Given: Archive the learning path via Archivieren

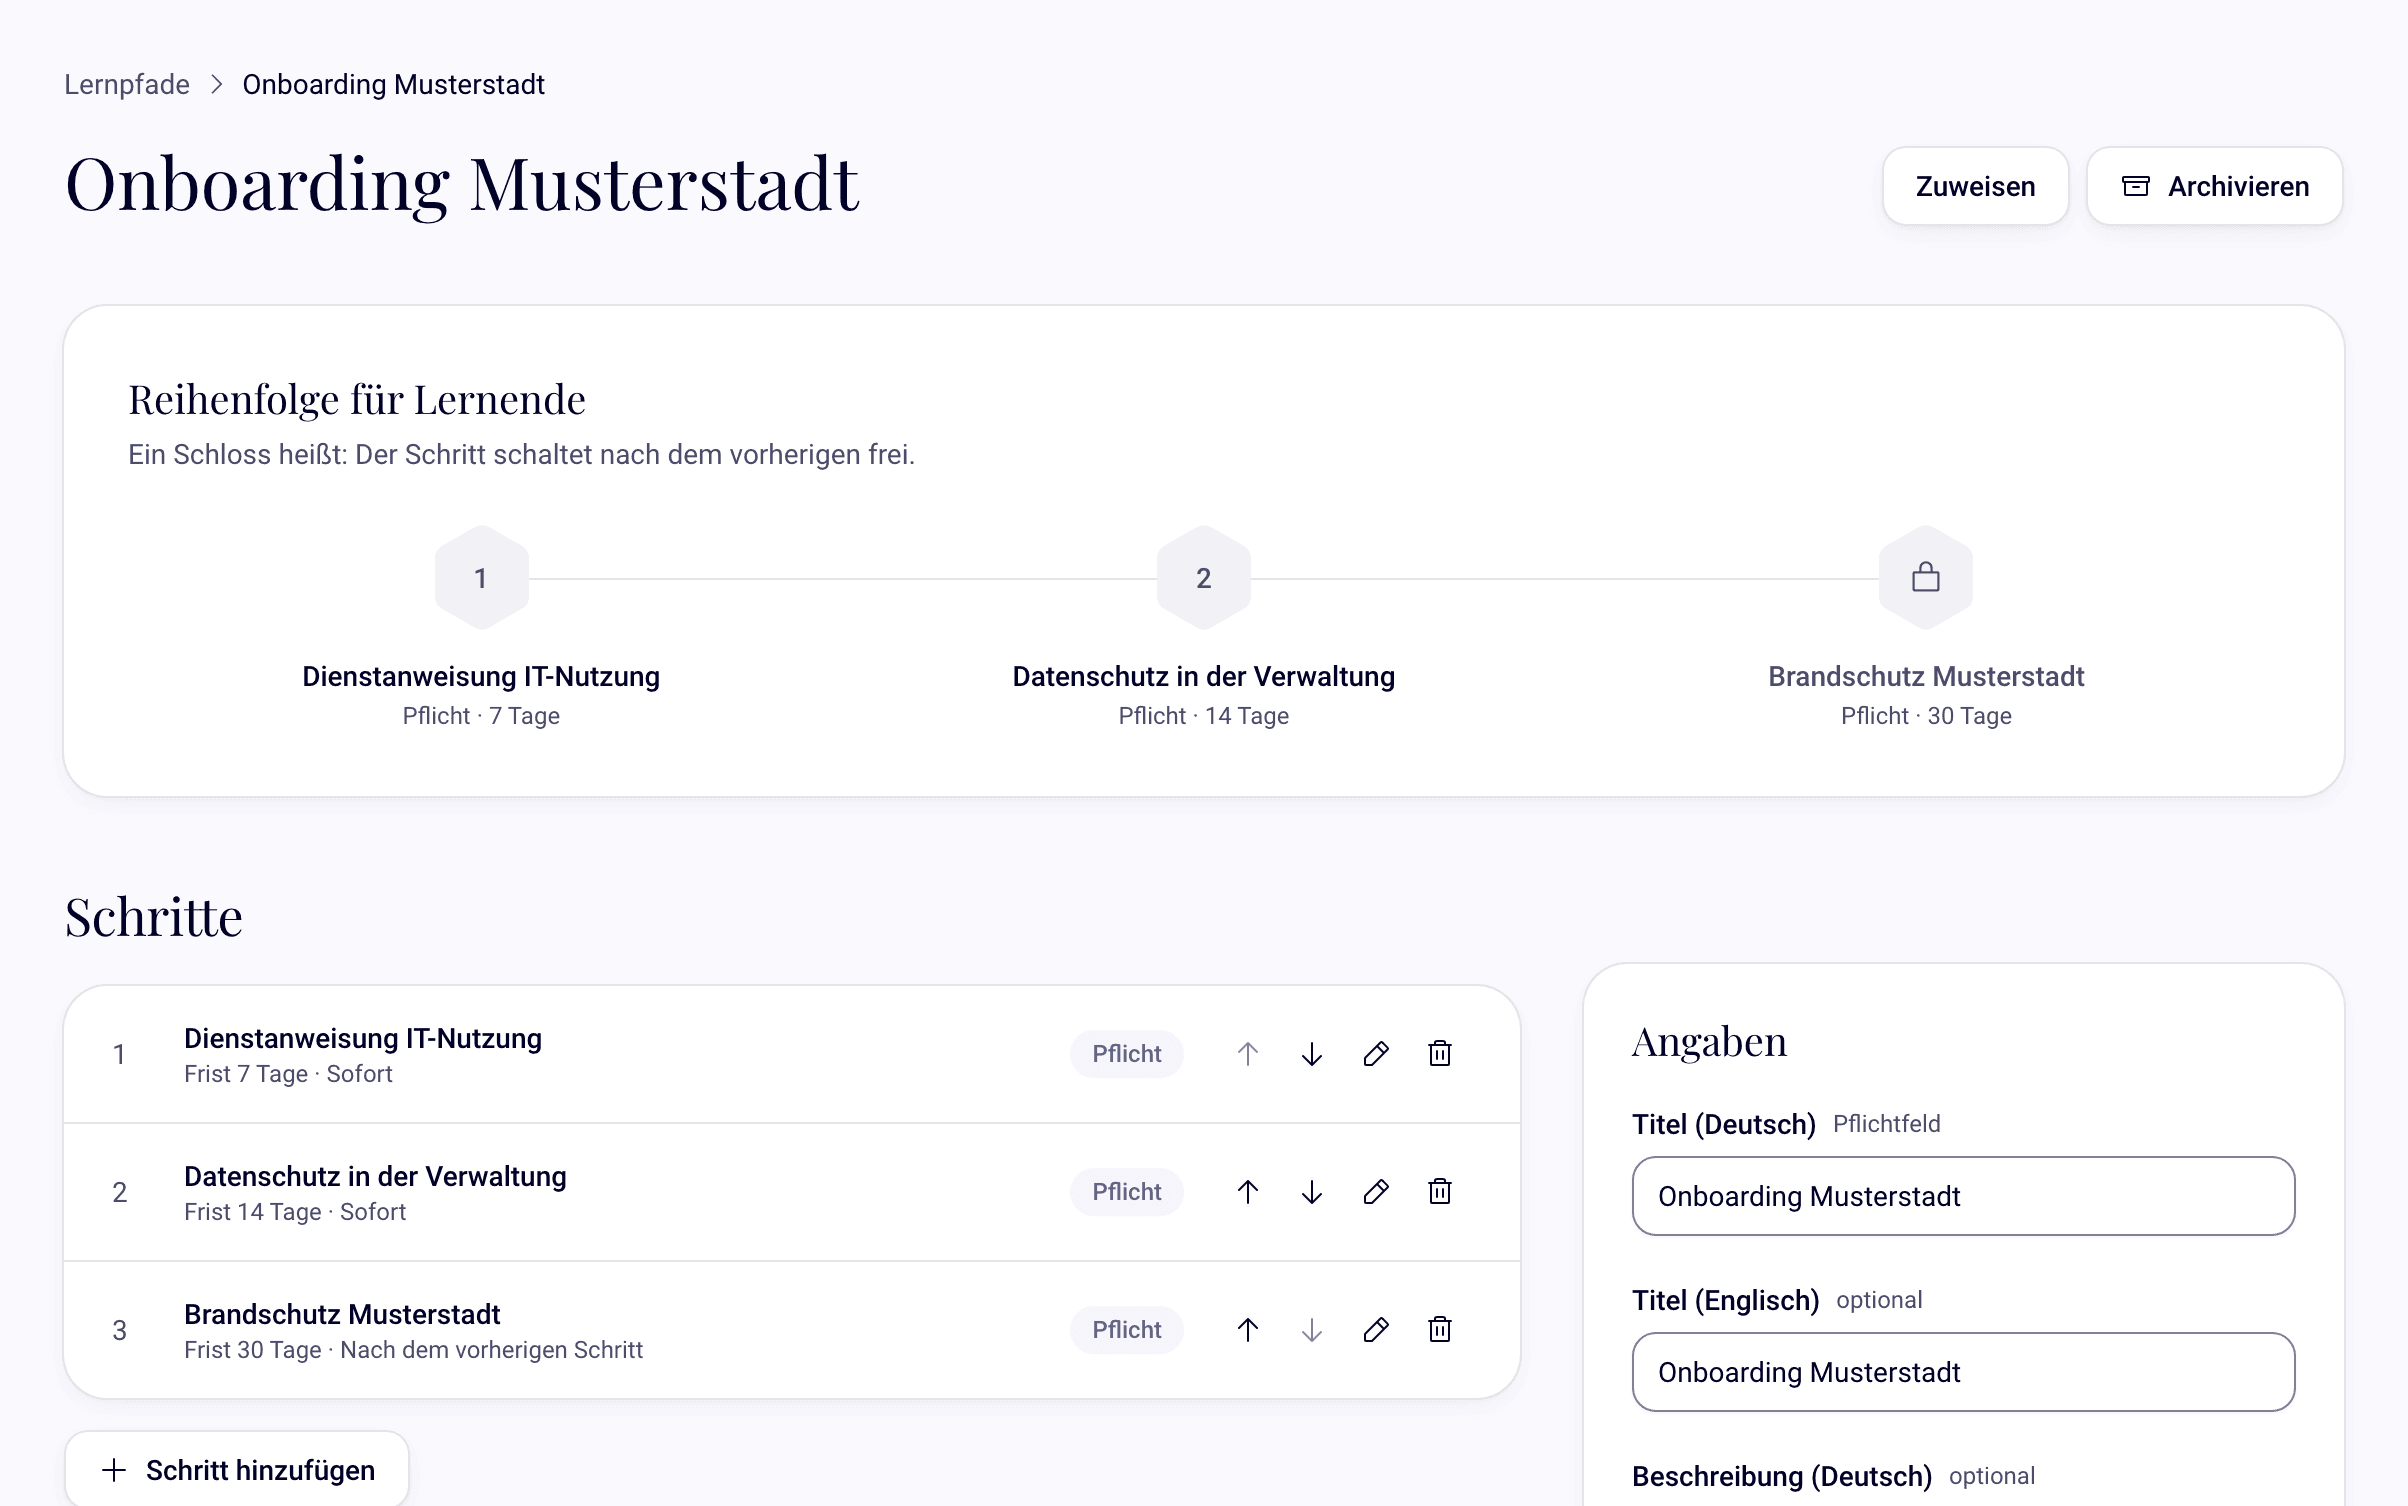Looking at the screenshot, I should 2214,186.
